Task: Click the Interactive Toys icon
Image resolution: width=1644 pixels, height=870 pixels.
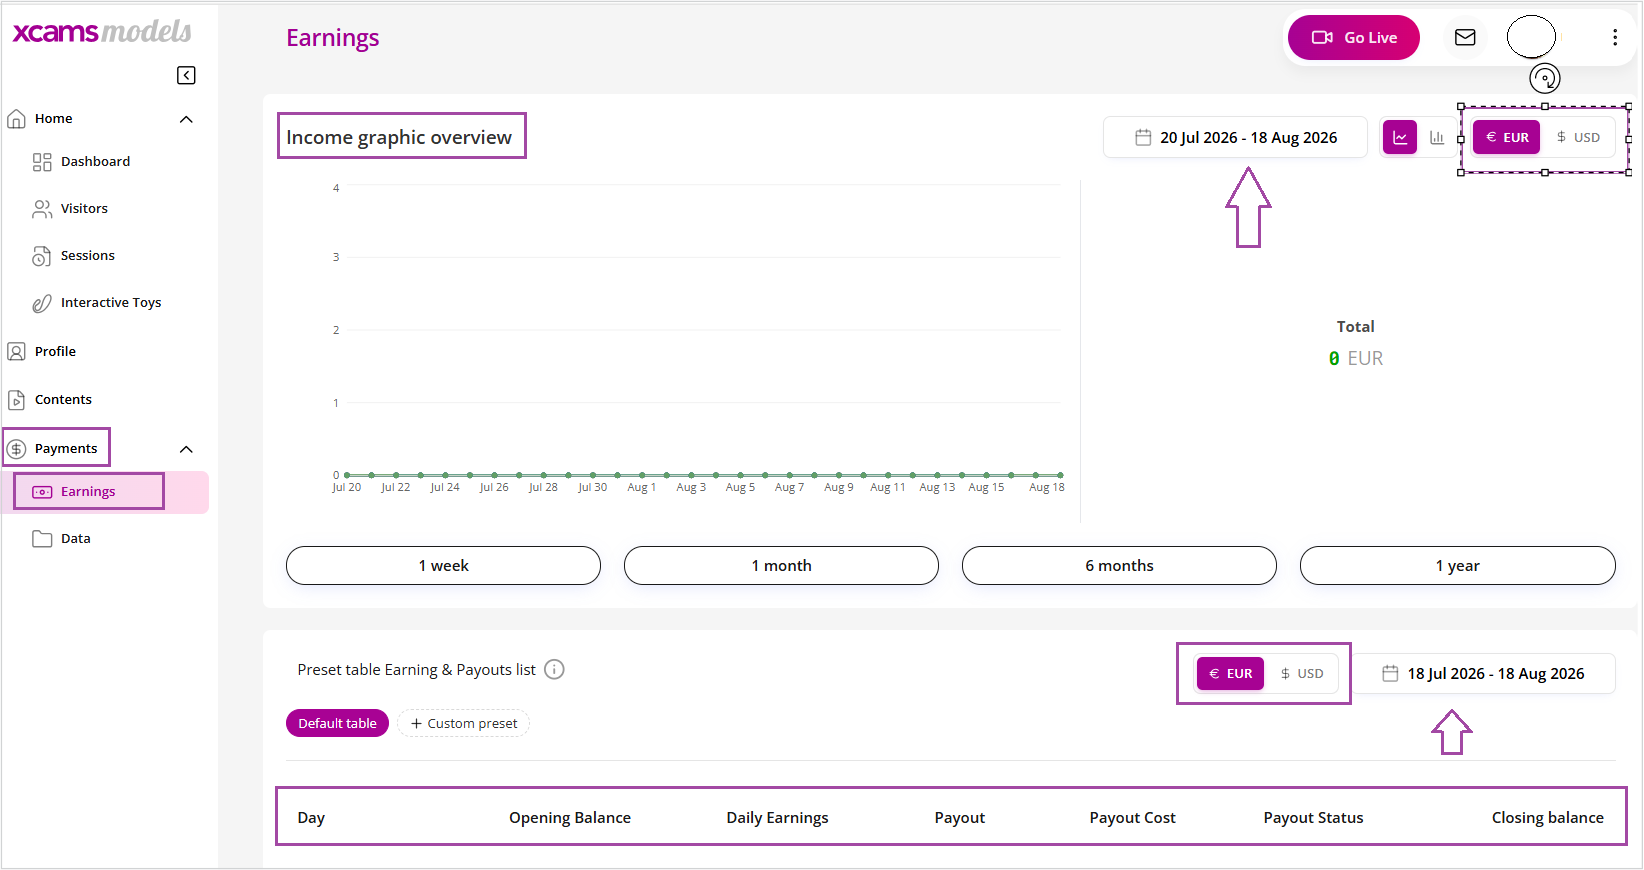Action: click(41, 303)
